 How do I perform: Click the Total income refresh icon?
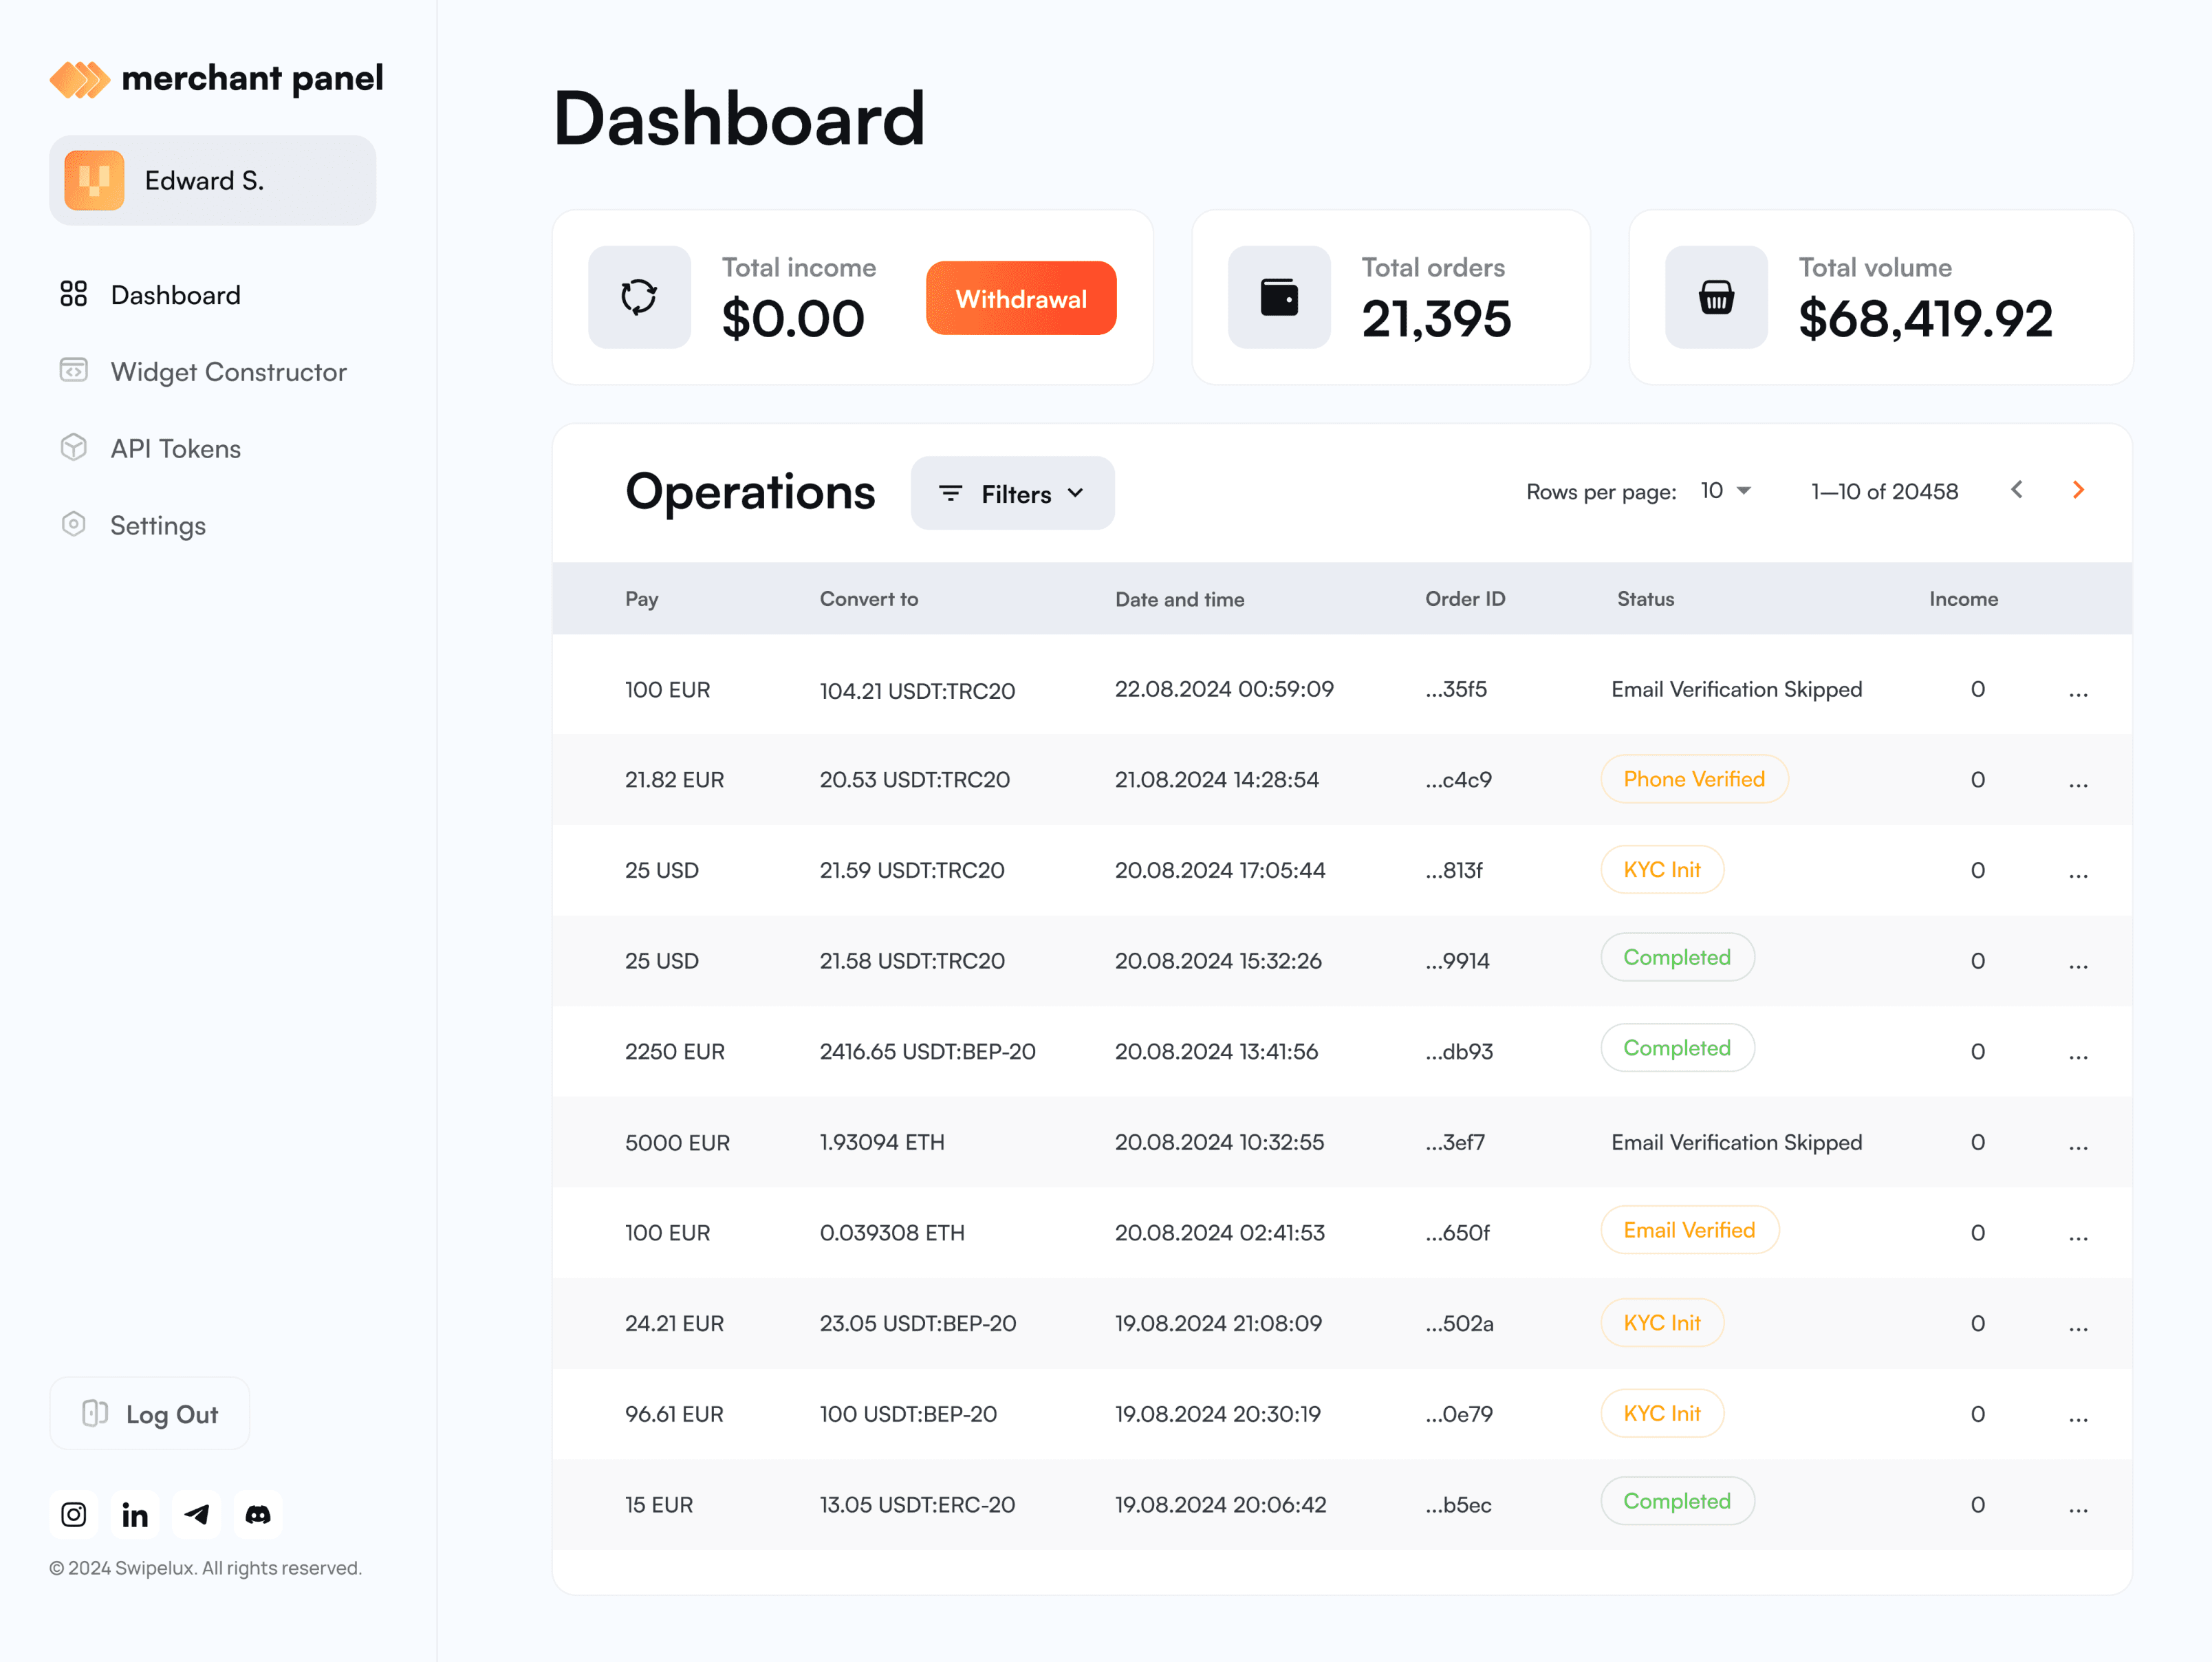639,297
